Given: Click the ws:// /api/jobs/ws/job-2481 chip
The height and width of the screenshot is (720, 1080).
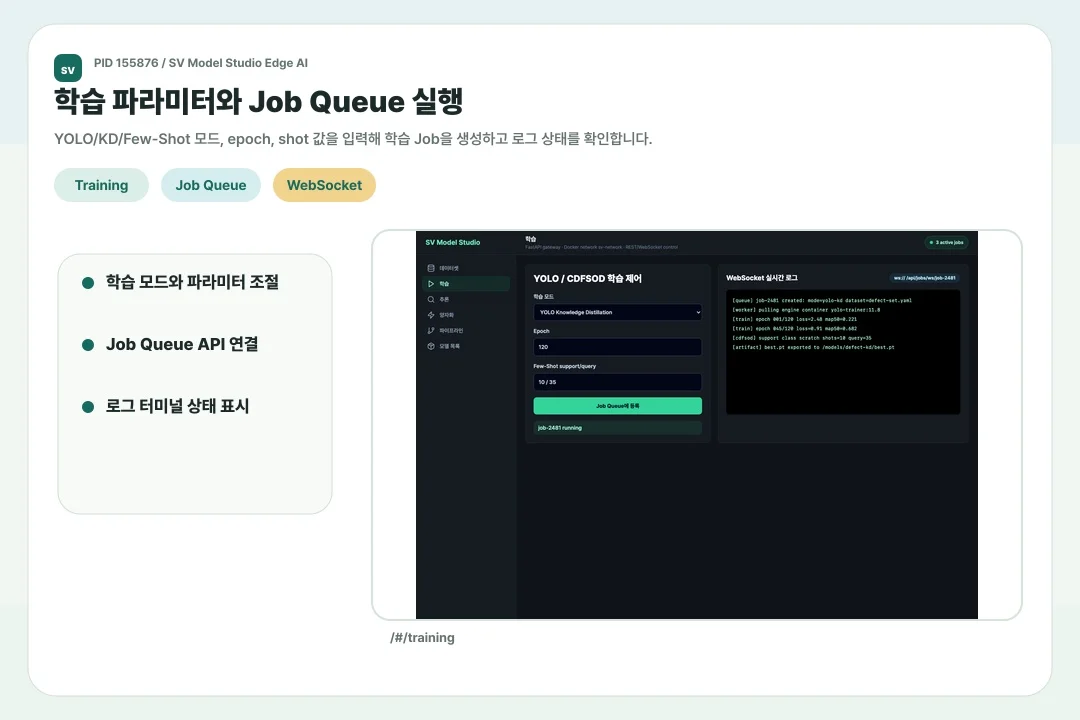Looking at the screenshot, I should point(924,278).
